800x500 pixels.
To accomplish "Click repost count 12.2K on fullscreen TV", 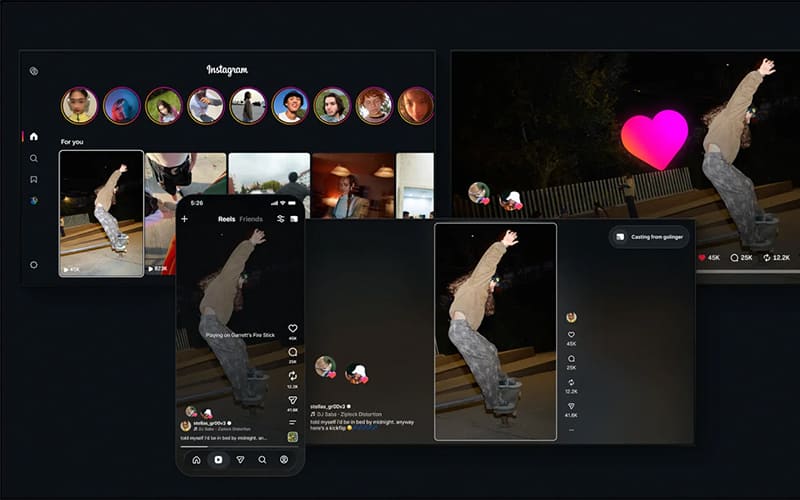I will pyautogui.click(x=776, y=258).
